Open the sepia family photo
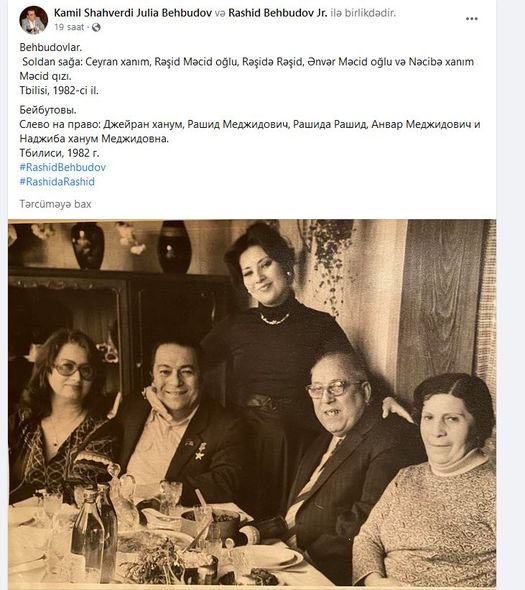 (x=252, y=403)
